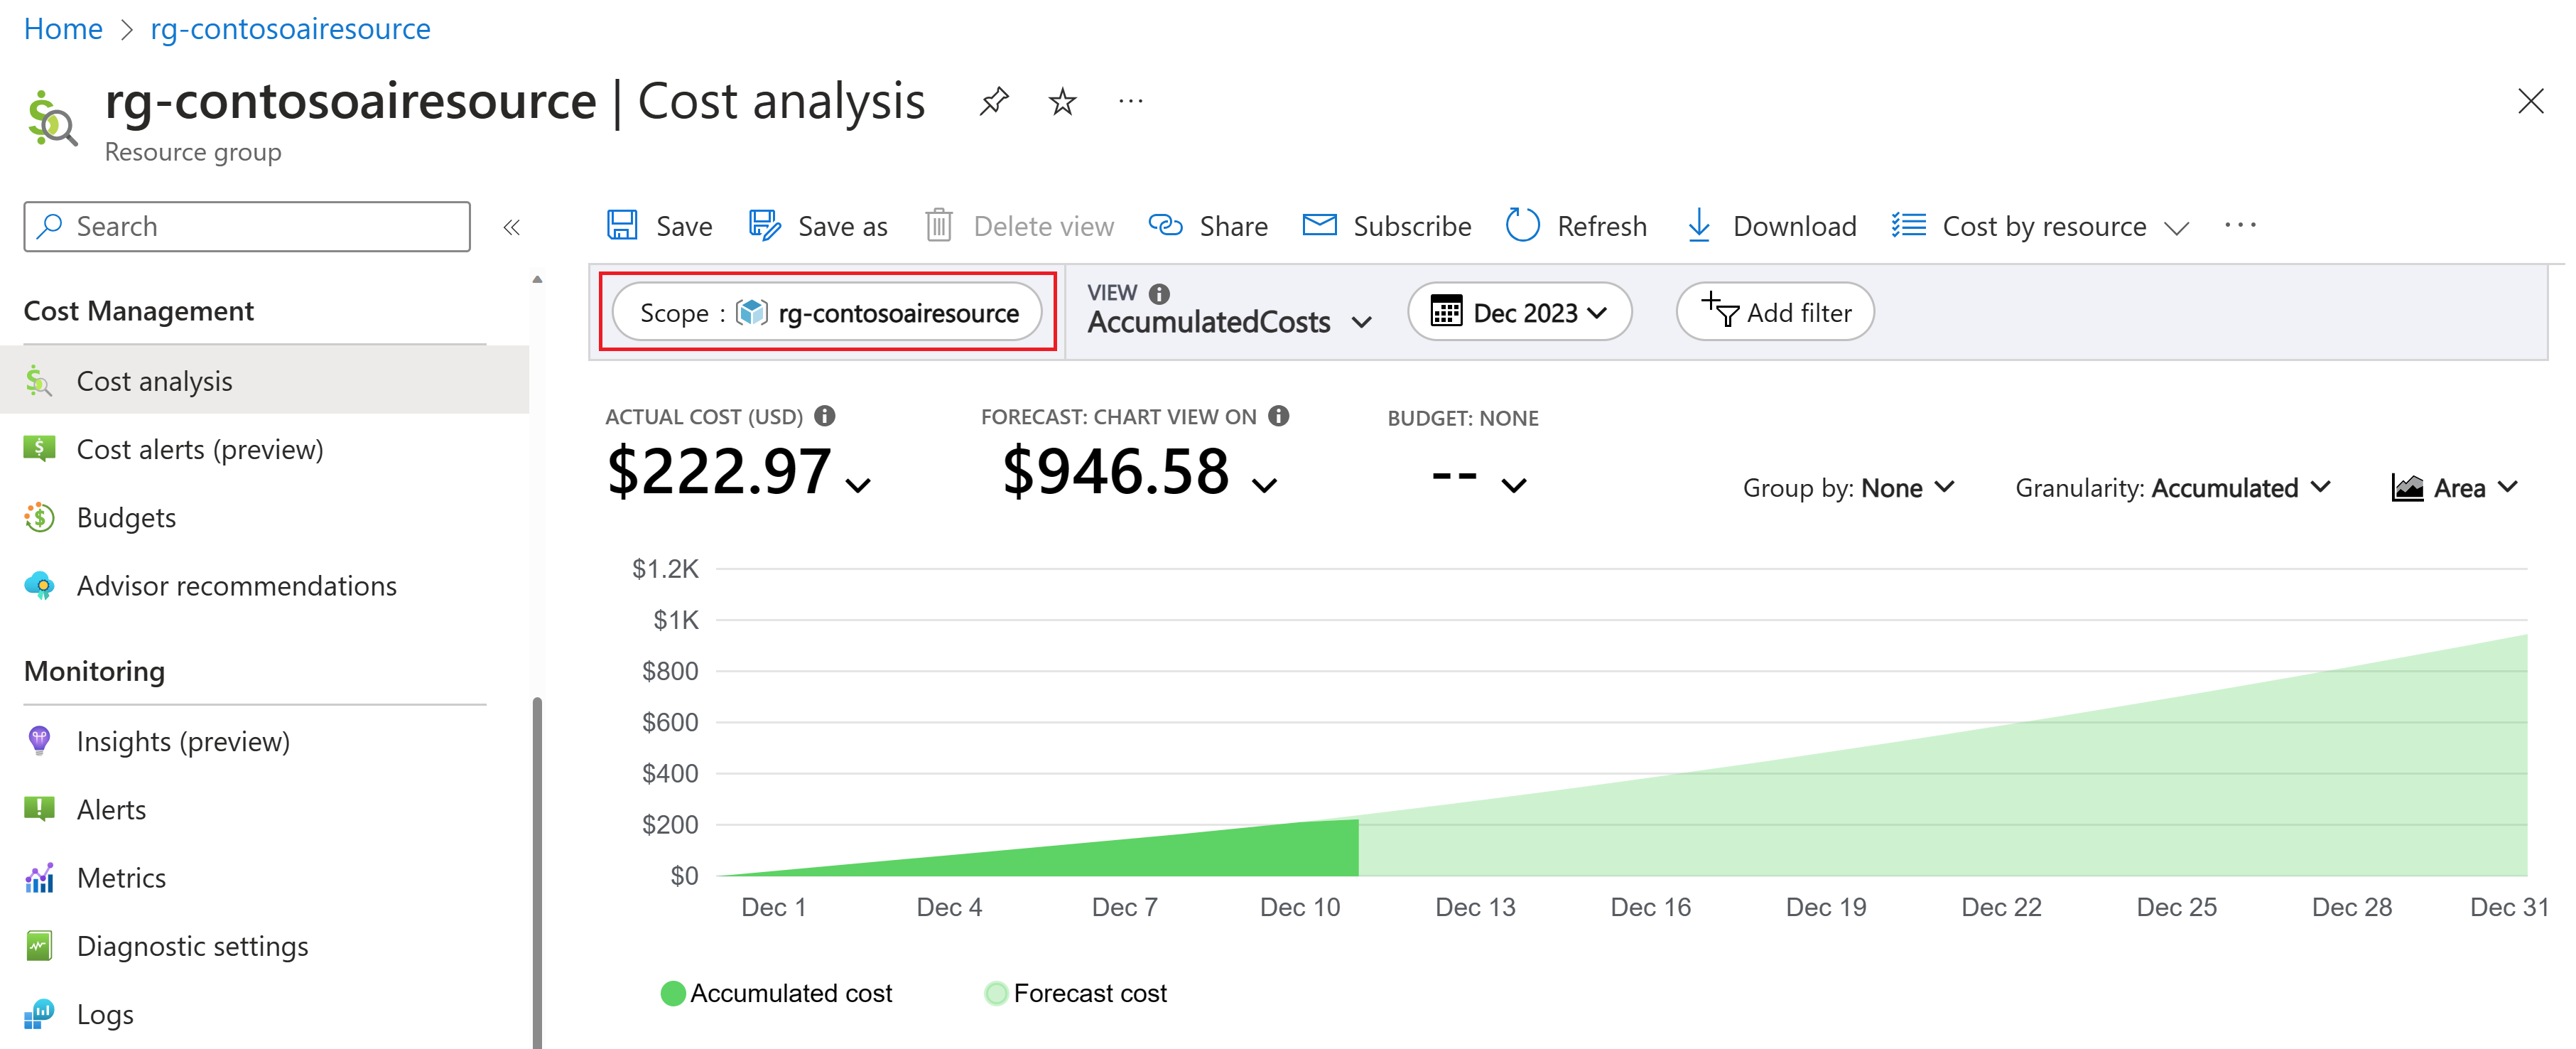Show info for Forecast chart view
Viewport: 2576px width, 1049px height.
[x=1279, y=416]
